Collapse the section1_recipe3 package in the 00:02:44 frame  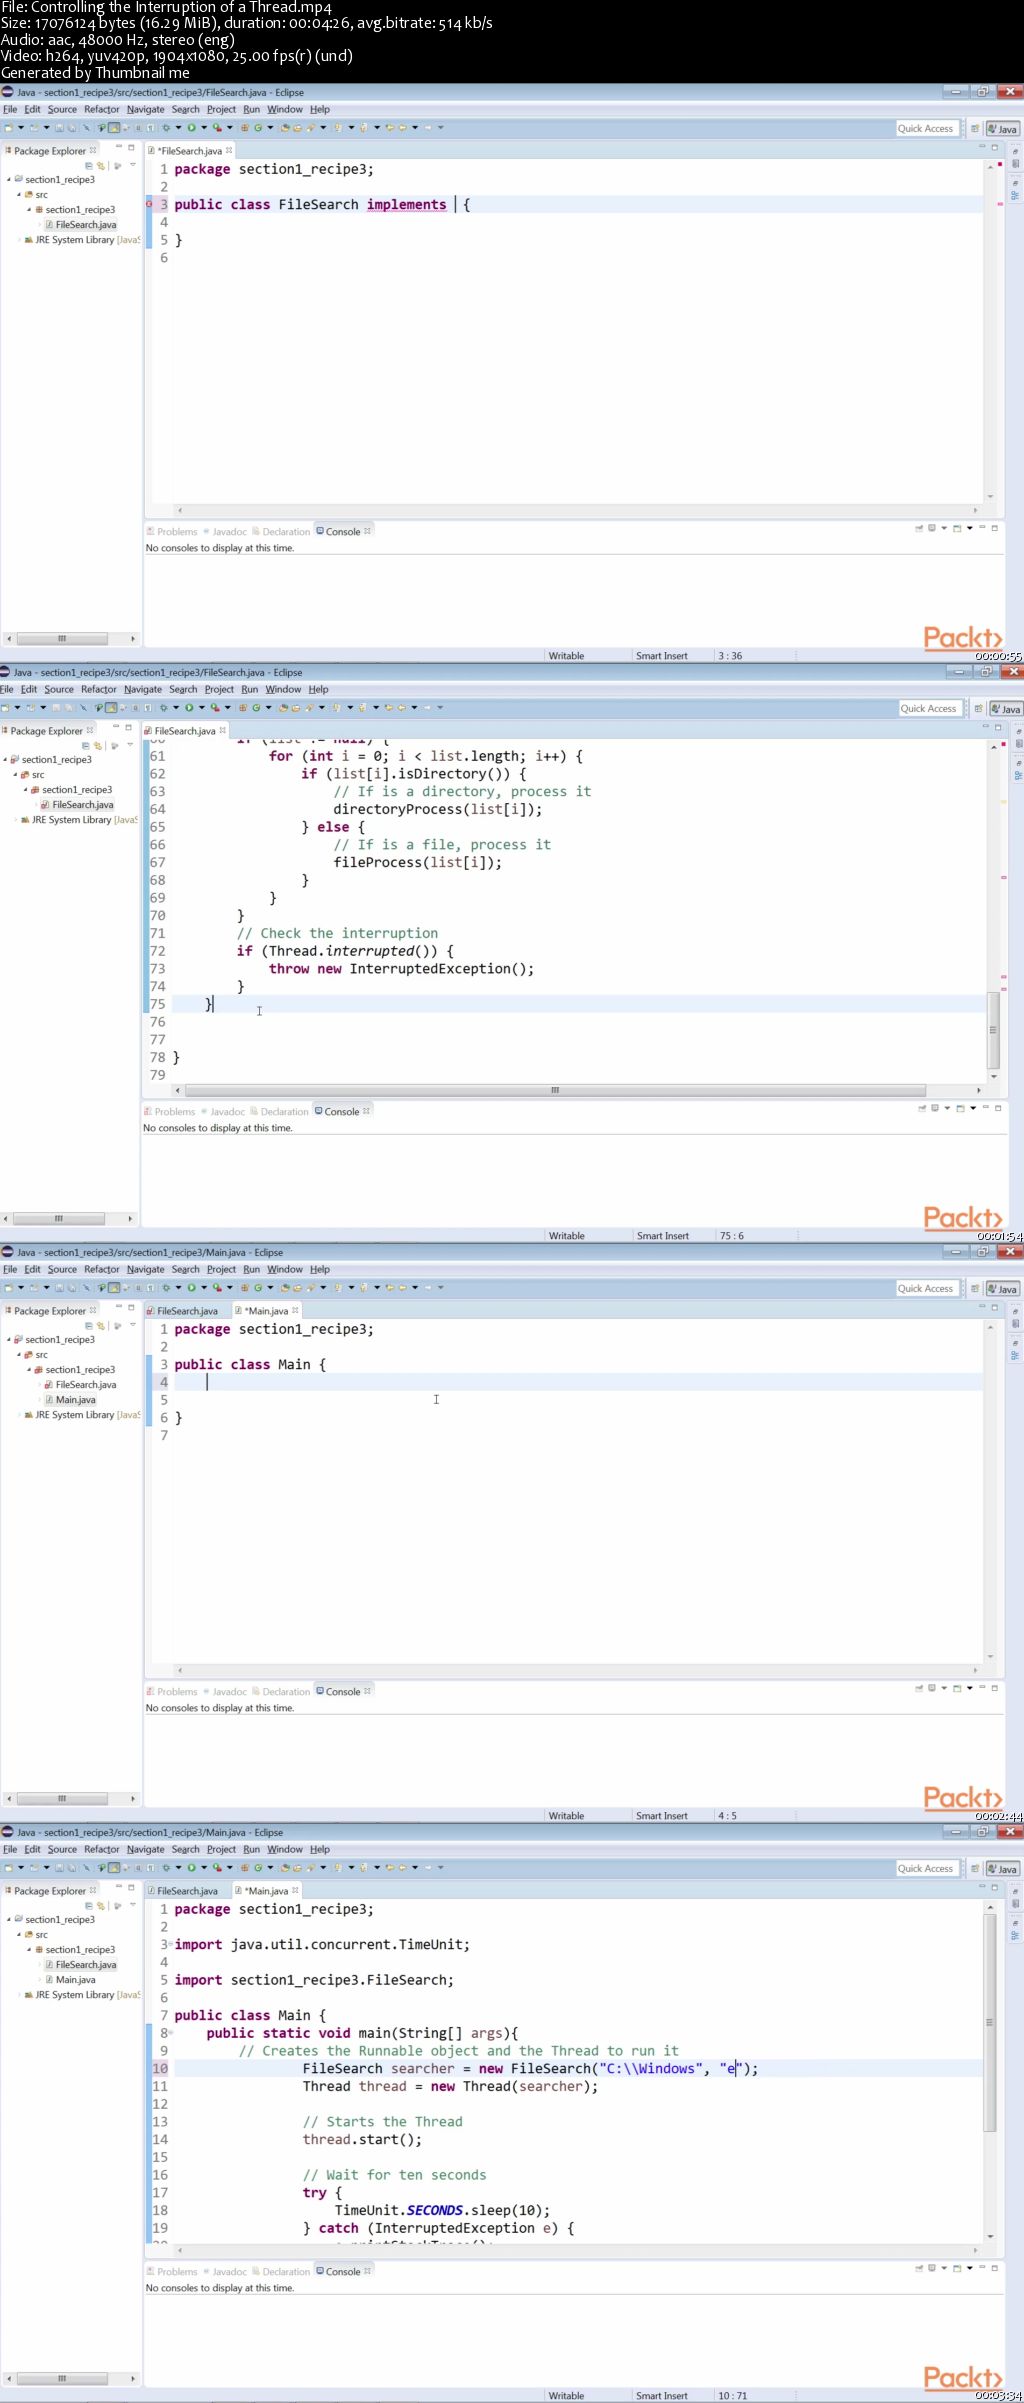29,1370
